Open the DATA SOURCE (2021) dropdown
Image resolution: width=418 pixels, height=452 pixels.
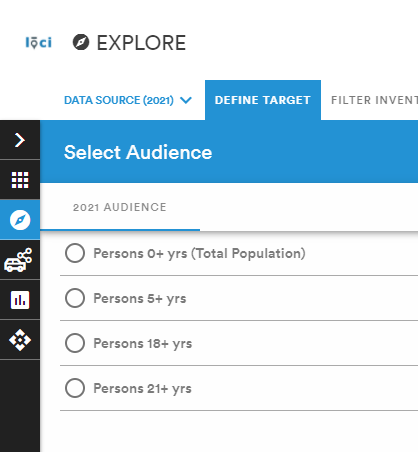point(128,100)
